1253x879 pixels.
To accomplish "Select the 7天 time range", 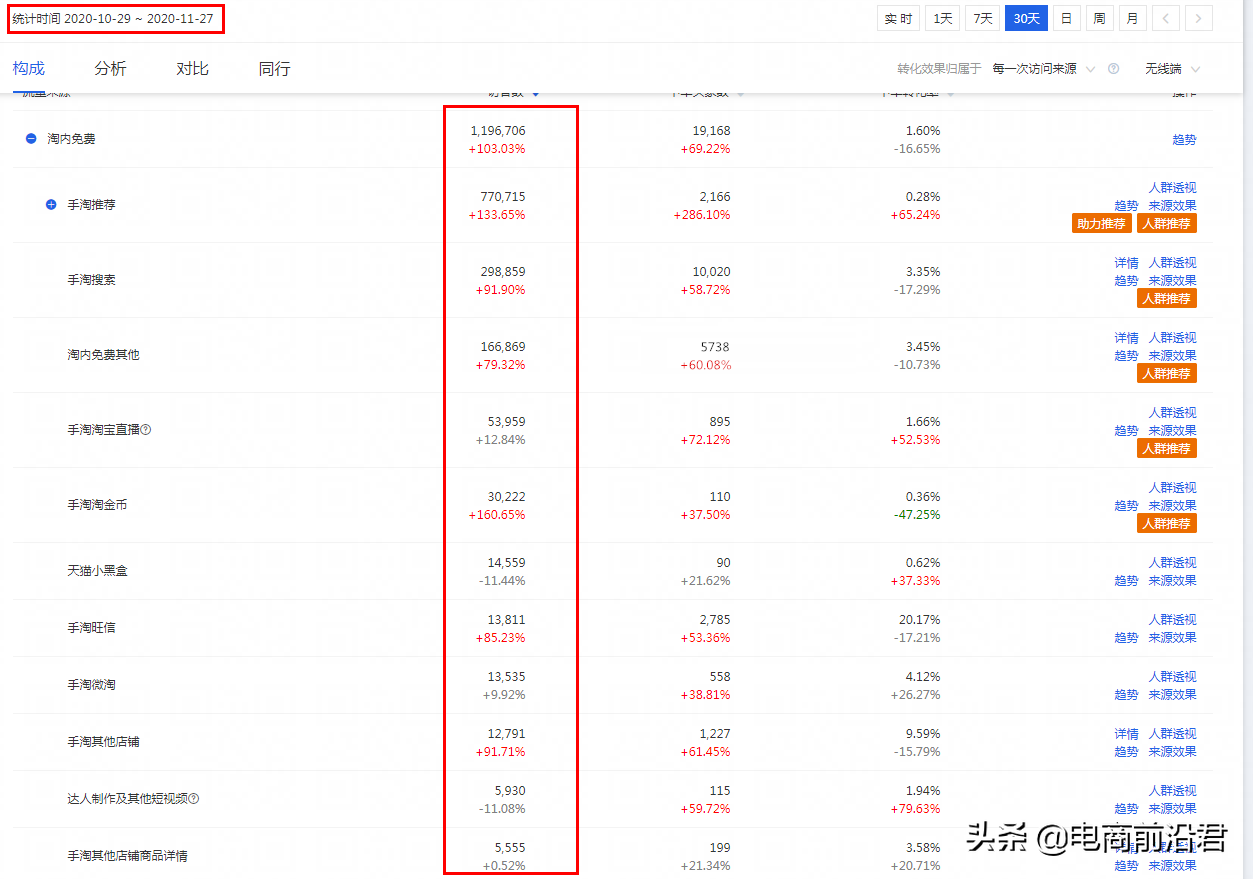I will pyautogui.click(x=983, y=18).
